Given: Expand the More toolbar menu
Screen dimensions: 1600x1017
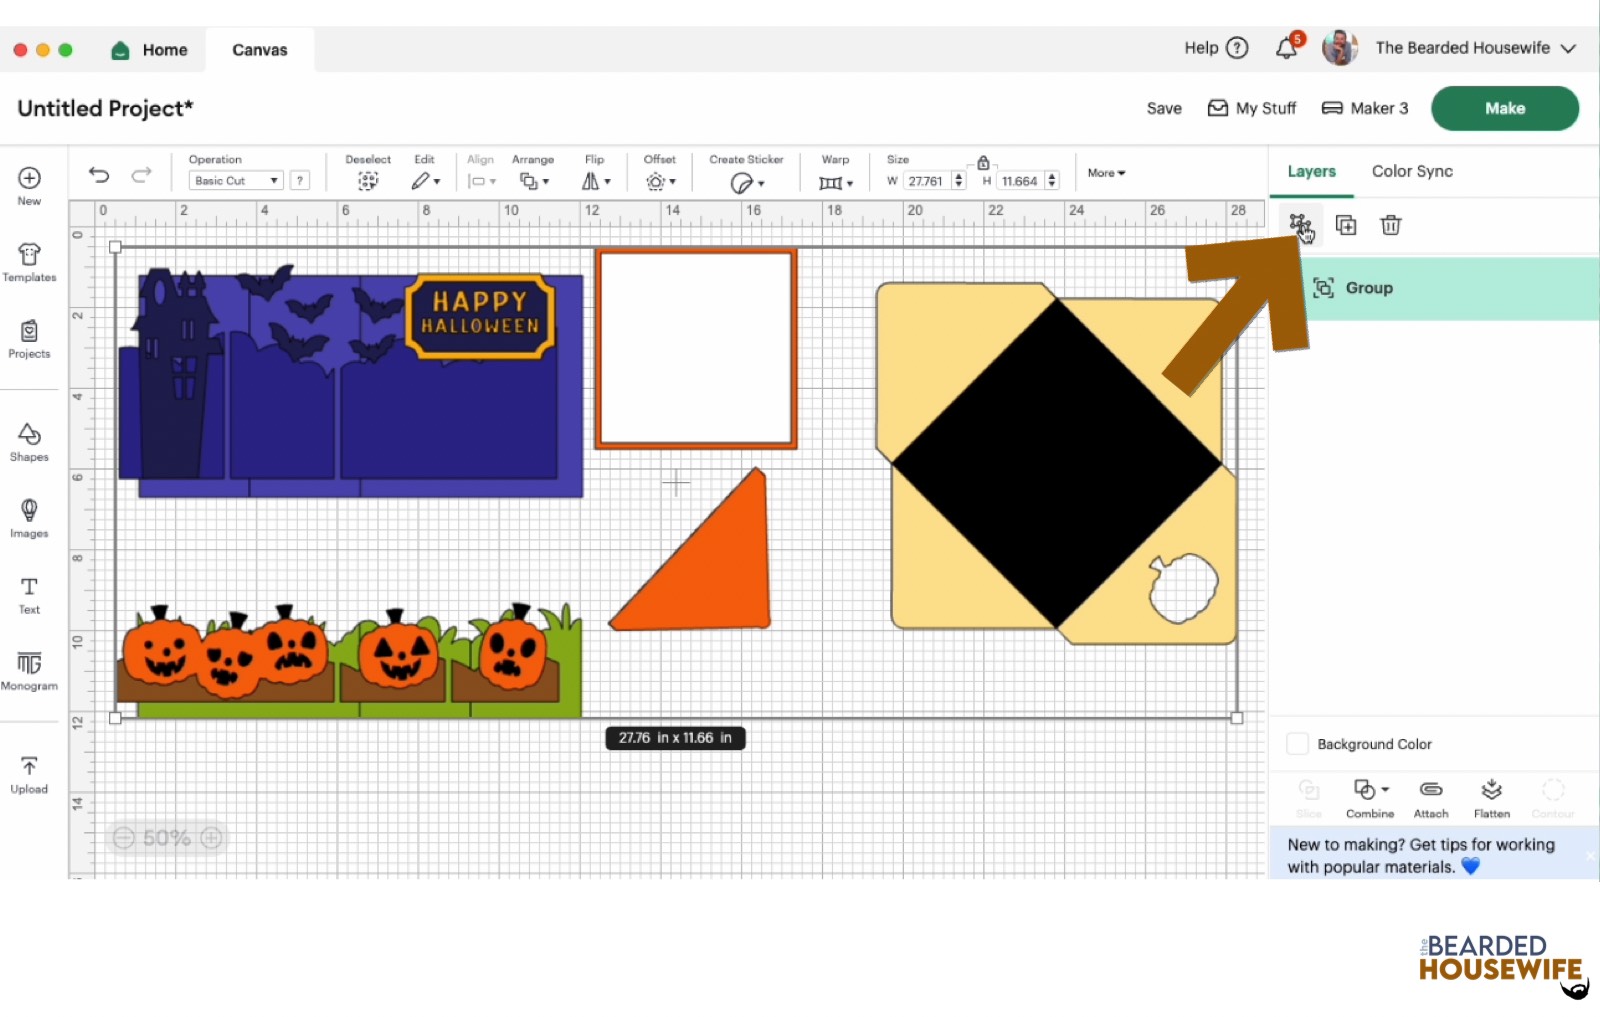Looking at the screenshot, I should pos(1106,173).
